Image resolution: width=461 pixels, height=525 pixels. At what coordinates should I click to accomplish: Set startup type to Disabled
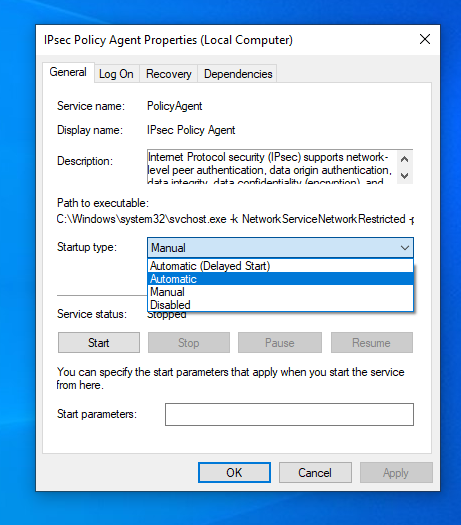click(x=280, y=305)
